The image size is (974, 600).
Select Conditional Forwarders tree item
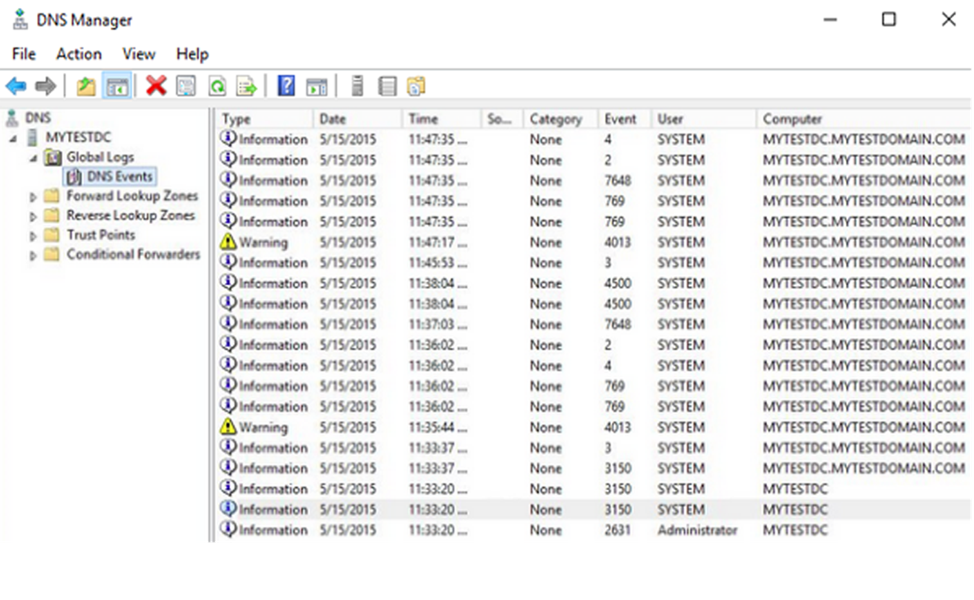click(x=134, y=254)
